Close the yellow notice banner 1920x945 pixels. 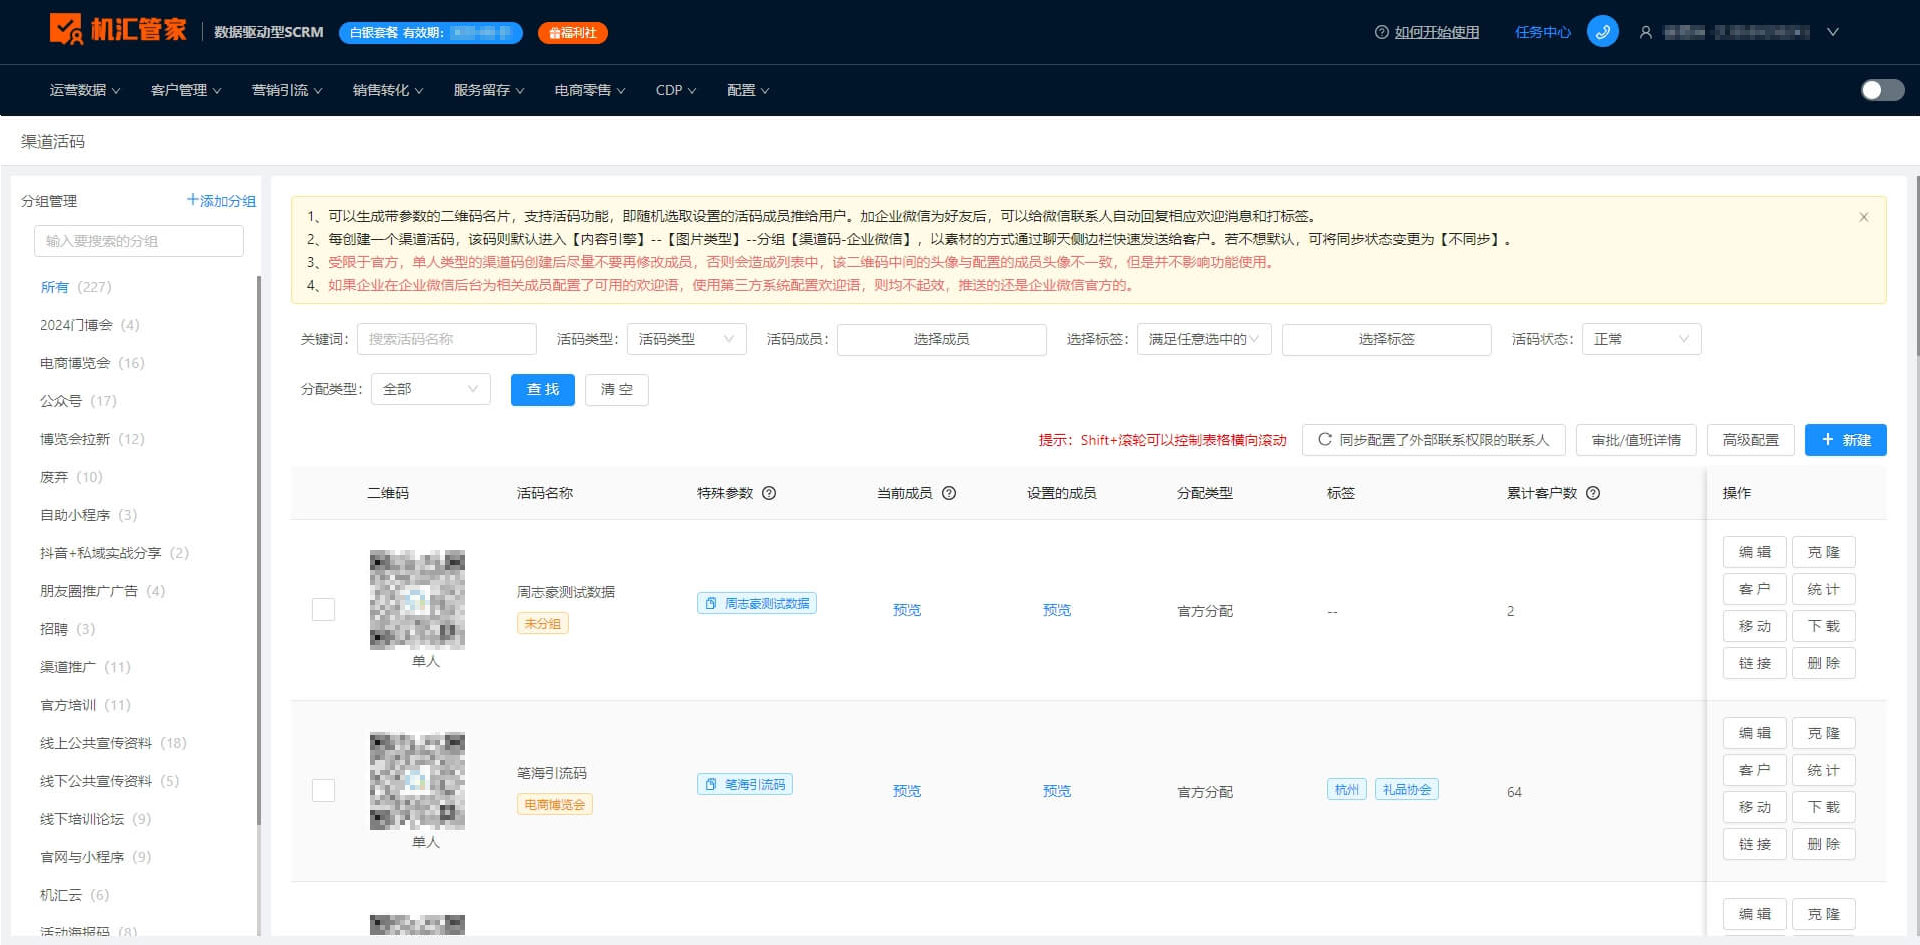pyautogui.click(x=1864, y=217)
